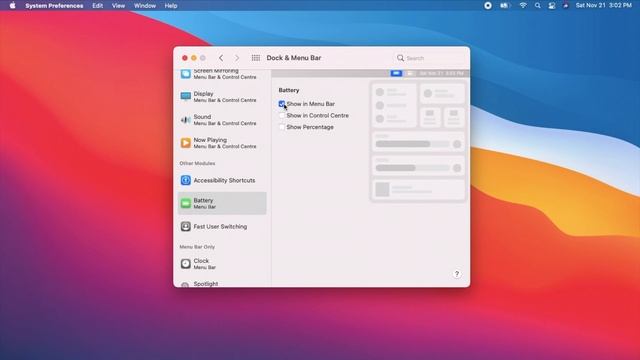Uncheck Show in Menu Bar
The image size is (640, 360).
click(x=282, y=104)
